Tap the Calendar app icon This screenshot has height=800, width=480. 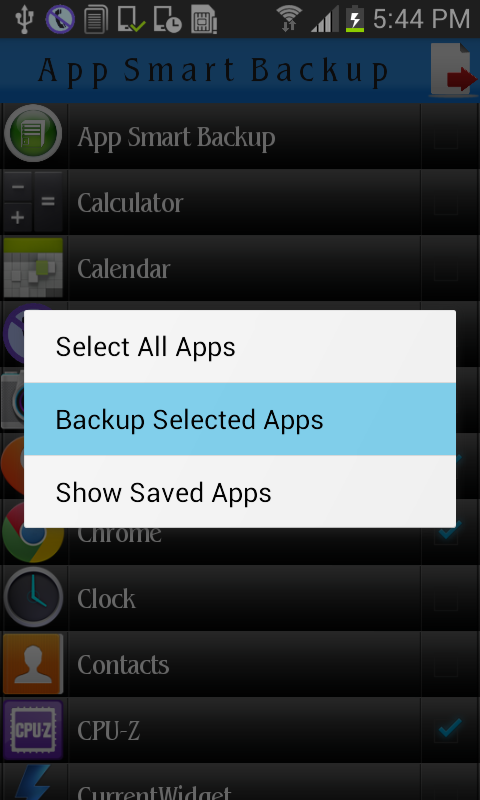[33, 267]
